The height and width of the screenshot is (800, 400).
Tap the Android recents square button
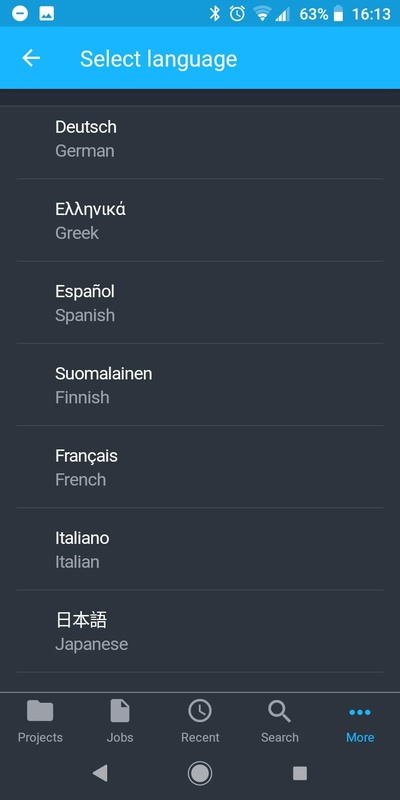[299, 773]
